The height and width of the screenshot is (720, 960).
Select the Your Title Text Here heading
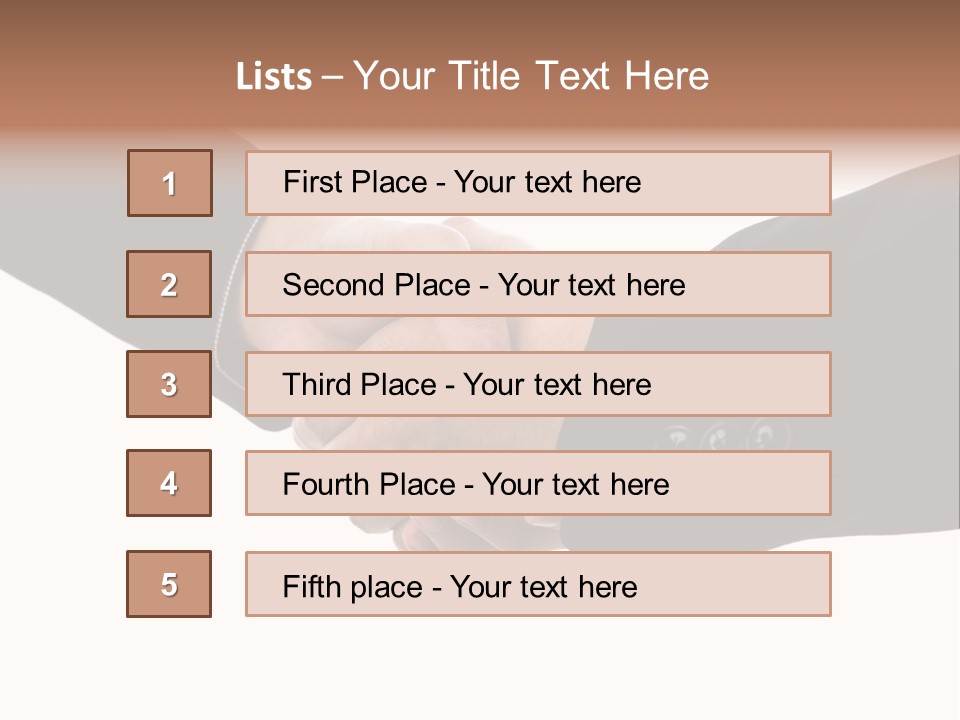point(531,76)
